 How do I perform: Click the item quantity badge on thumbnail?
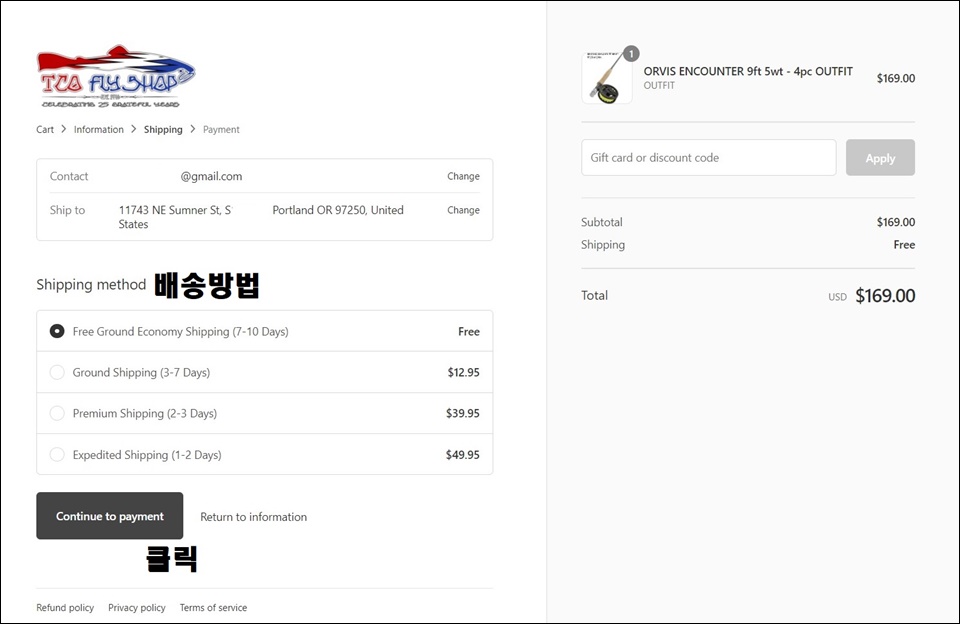pyautogui.click(x=631, y=54)
